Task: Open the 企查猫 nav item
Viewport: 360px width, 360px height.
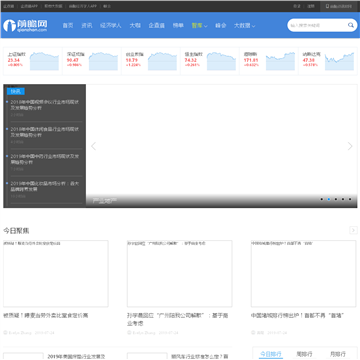Action: point(156,25)
